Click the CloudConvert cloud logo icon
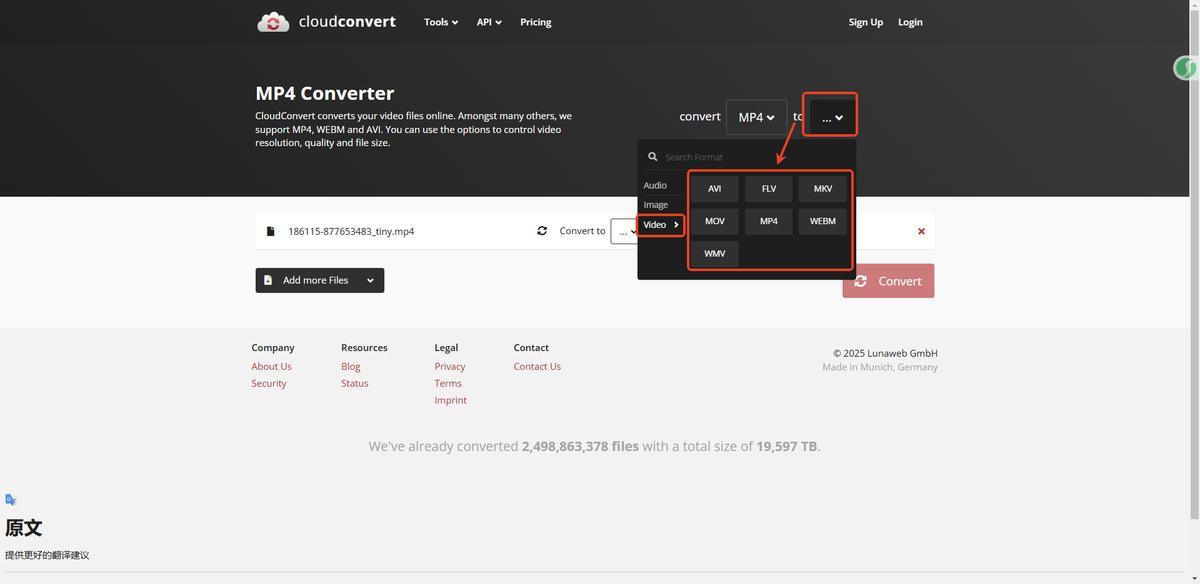Screen dimensions: 1200x584 click(273, 22)
